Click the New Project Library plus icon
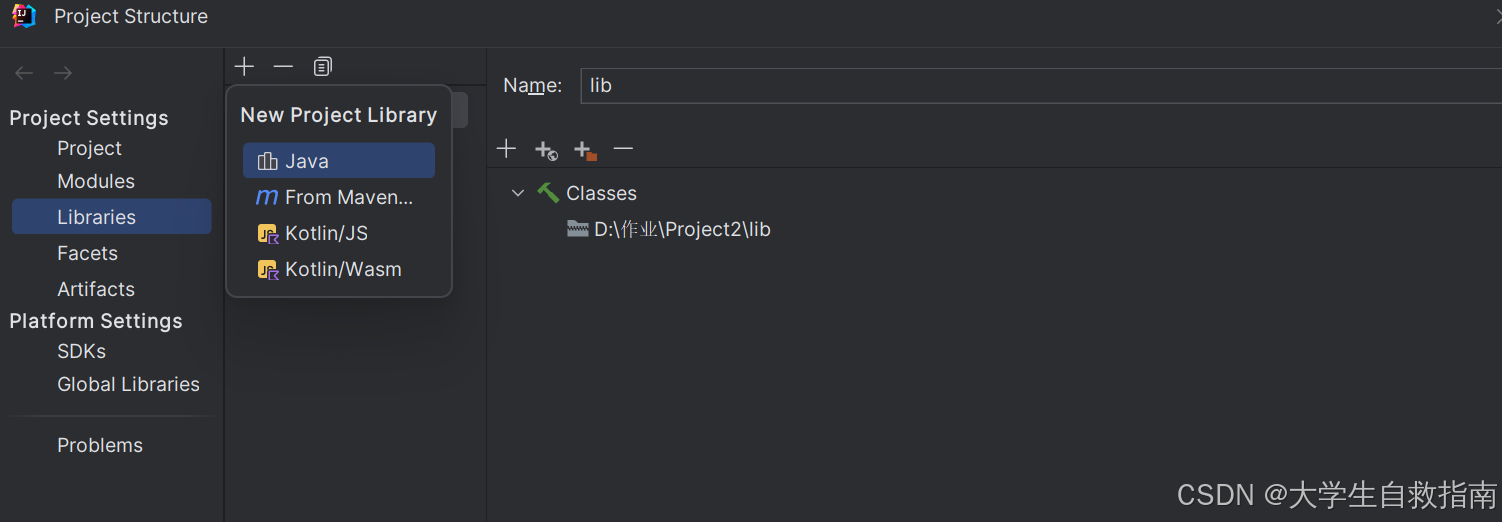The height and width of the screenshot is (522, 1502). [x=244, y=67]
